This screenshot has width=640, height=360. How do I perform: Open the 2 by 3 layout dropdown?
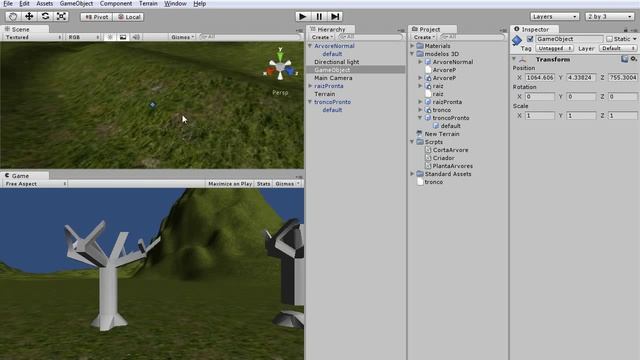(610, 16)
